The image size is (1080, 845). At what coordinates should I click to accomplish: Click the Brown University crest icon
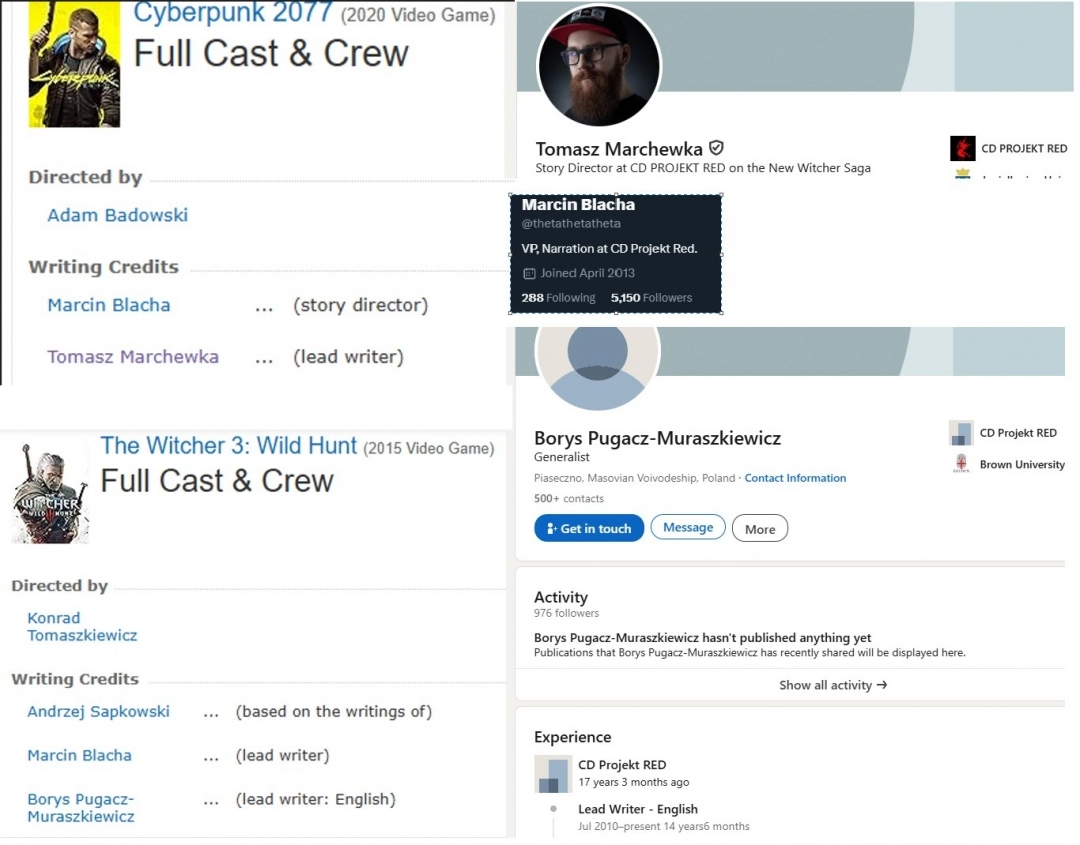[961, 464]
